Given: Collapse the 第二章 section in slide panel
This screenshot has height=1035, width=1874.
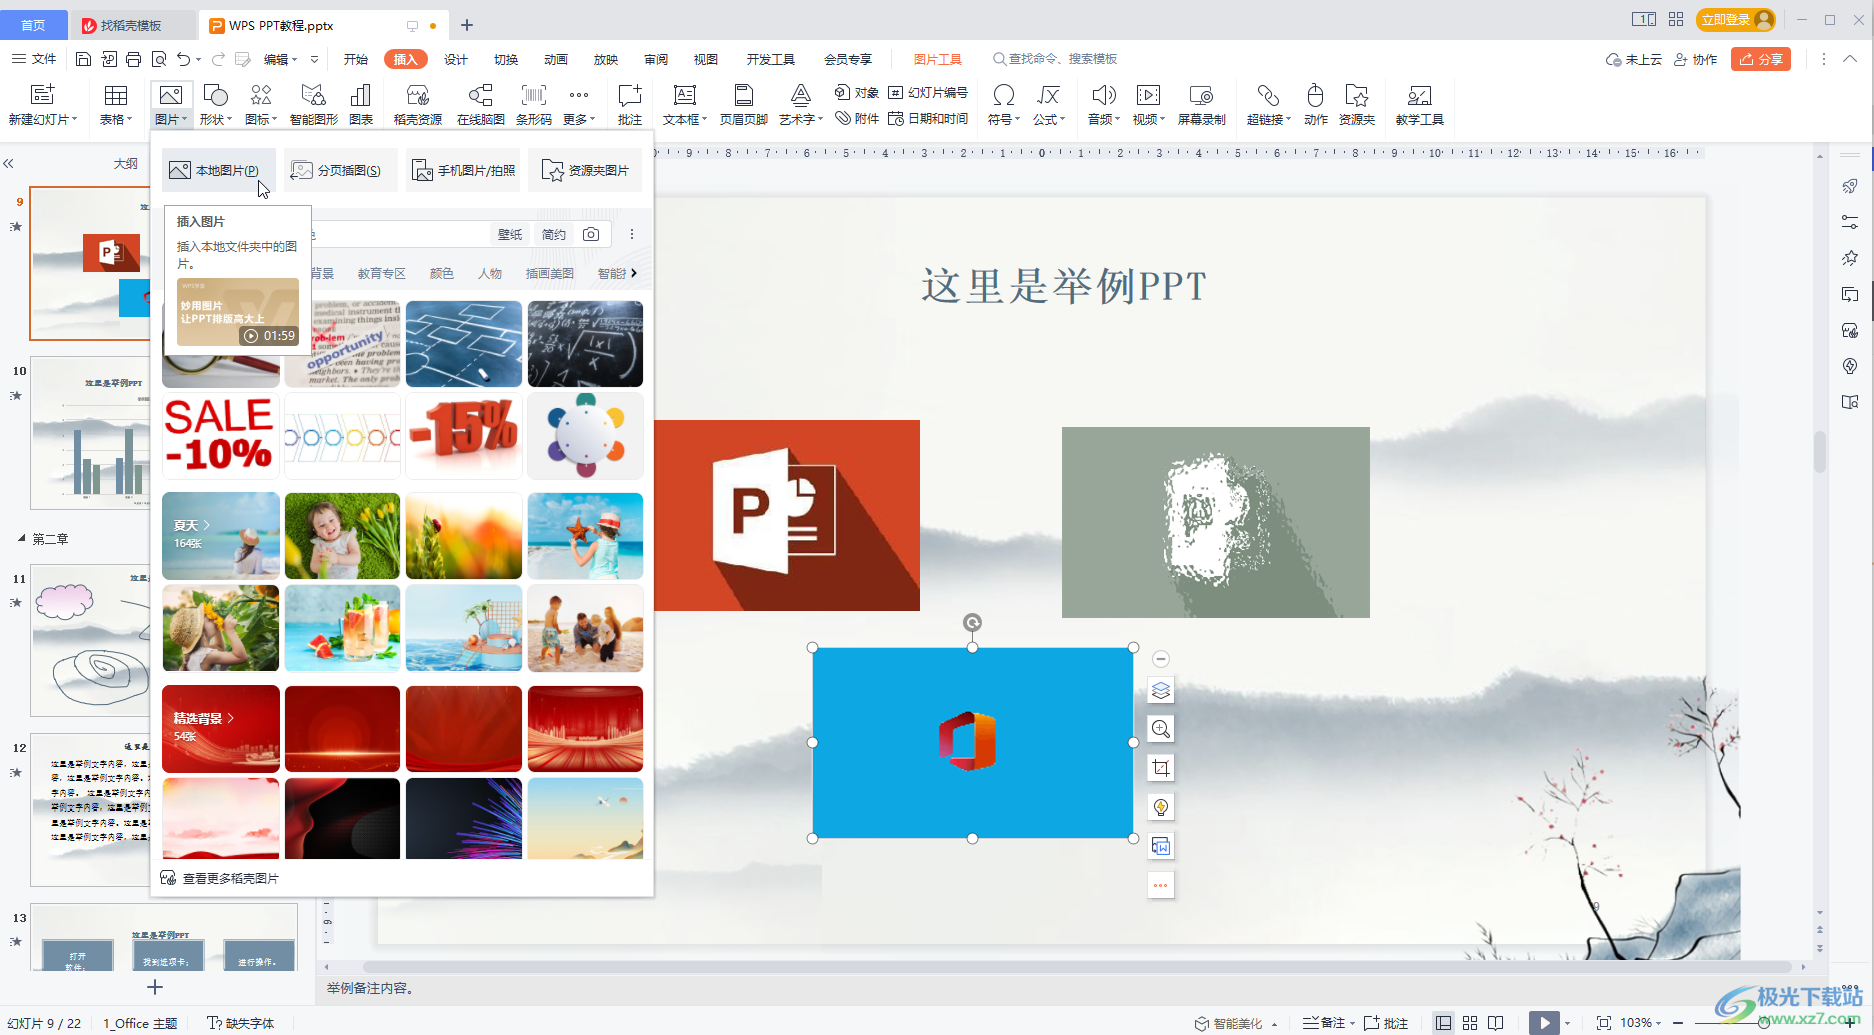Looking at the screenshot, I should 22,538.
